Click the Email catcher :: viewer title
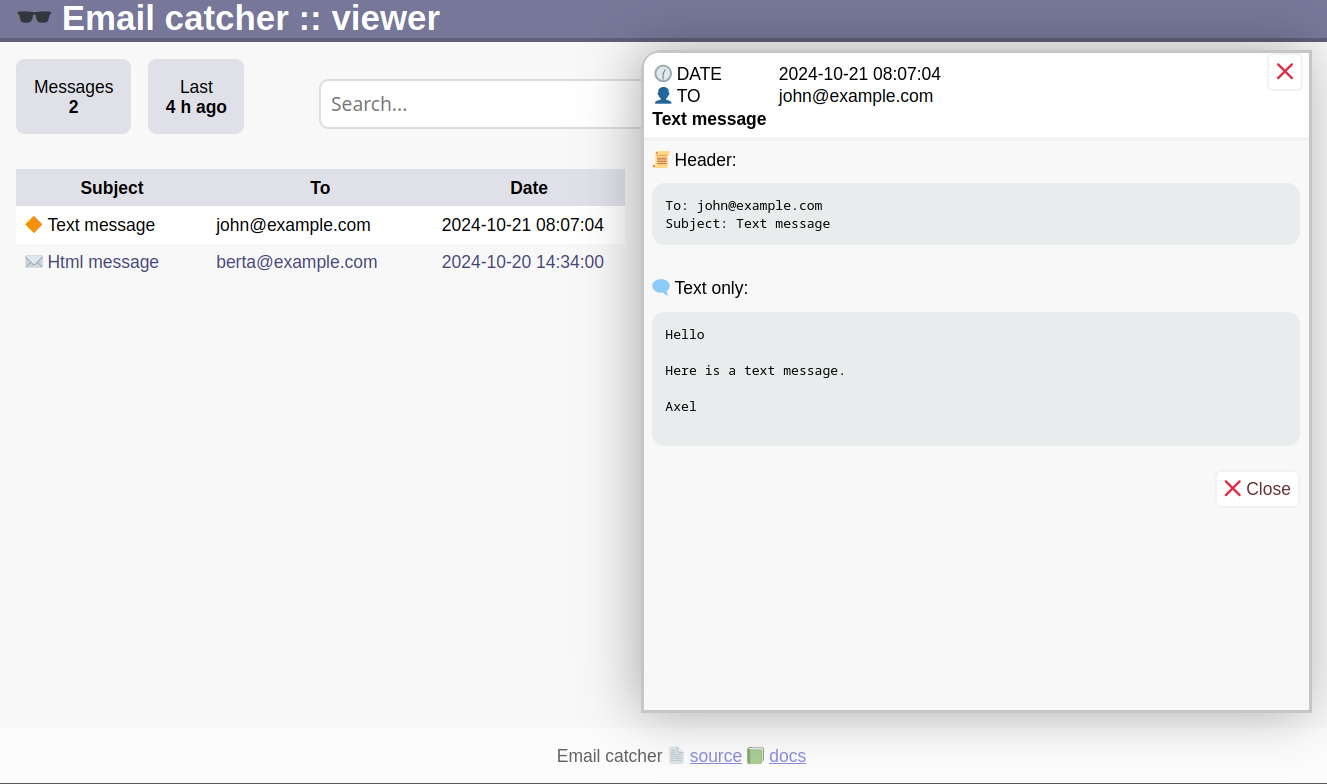Screen dimensions: 1327x784 tap(251, 18)
